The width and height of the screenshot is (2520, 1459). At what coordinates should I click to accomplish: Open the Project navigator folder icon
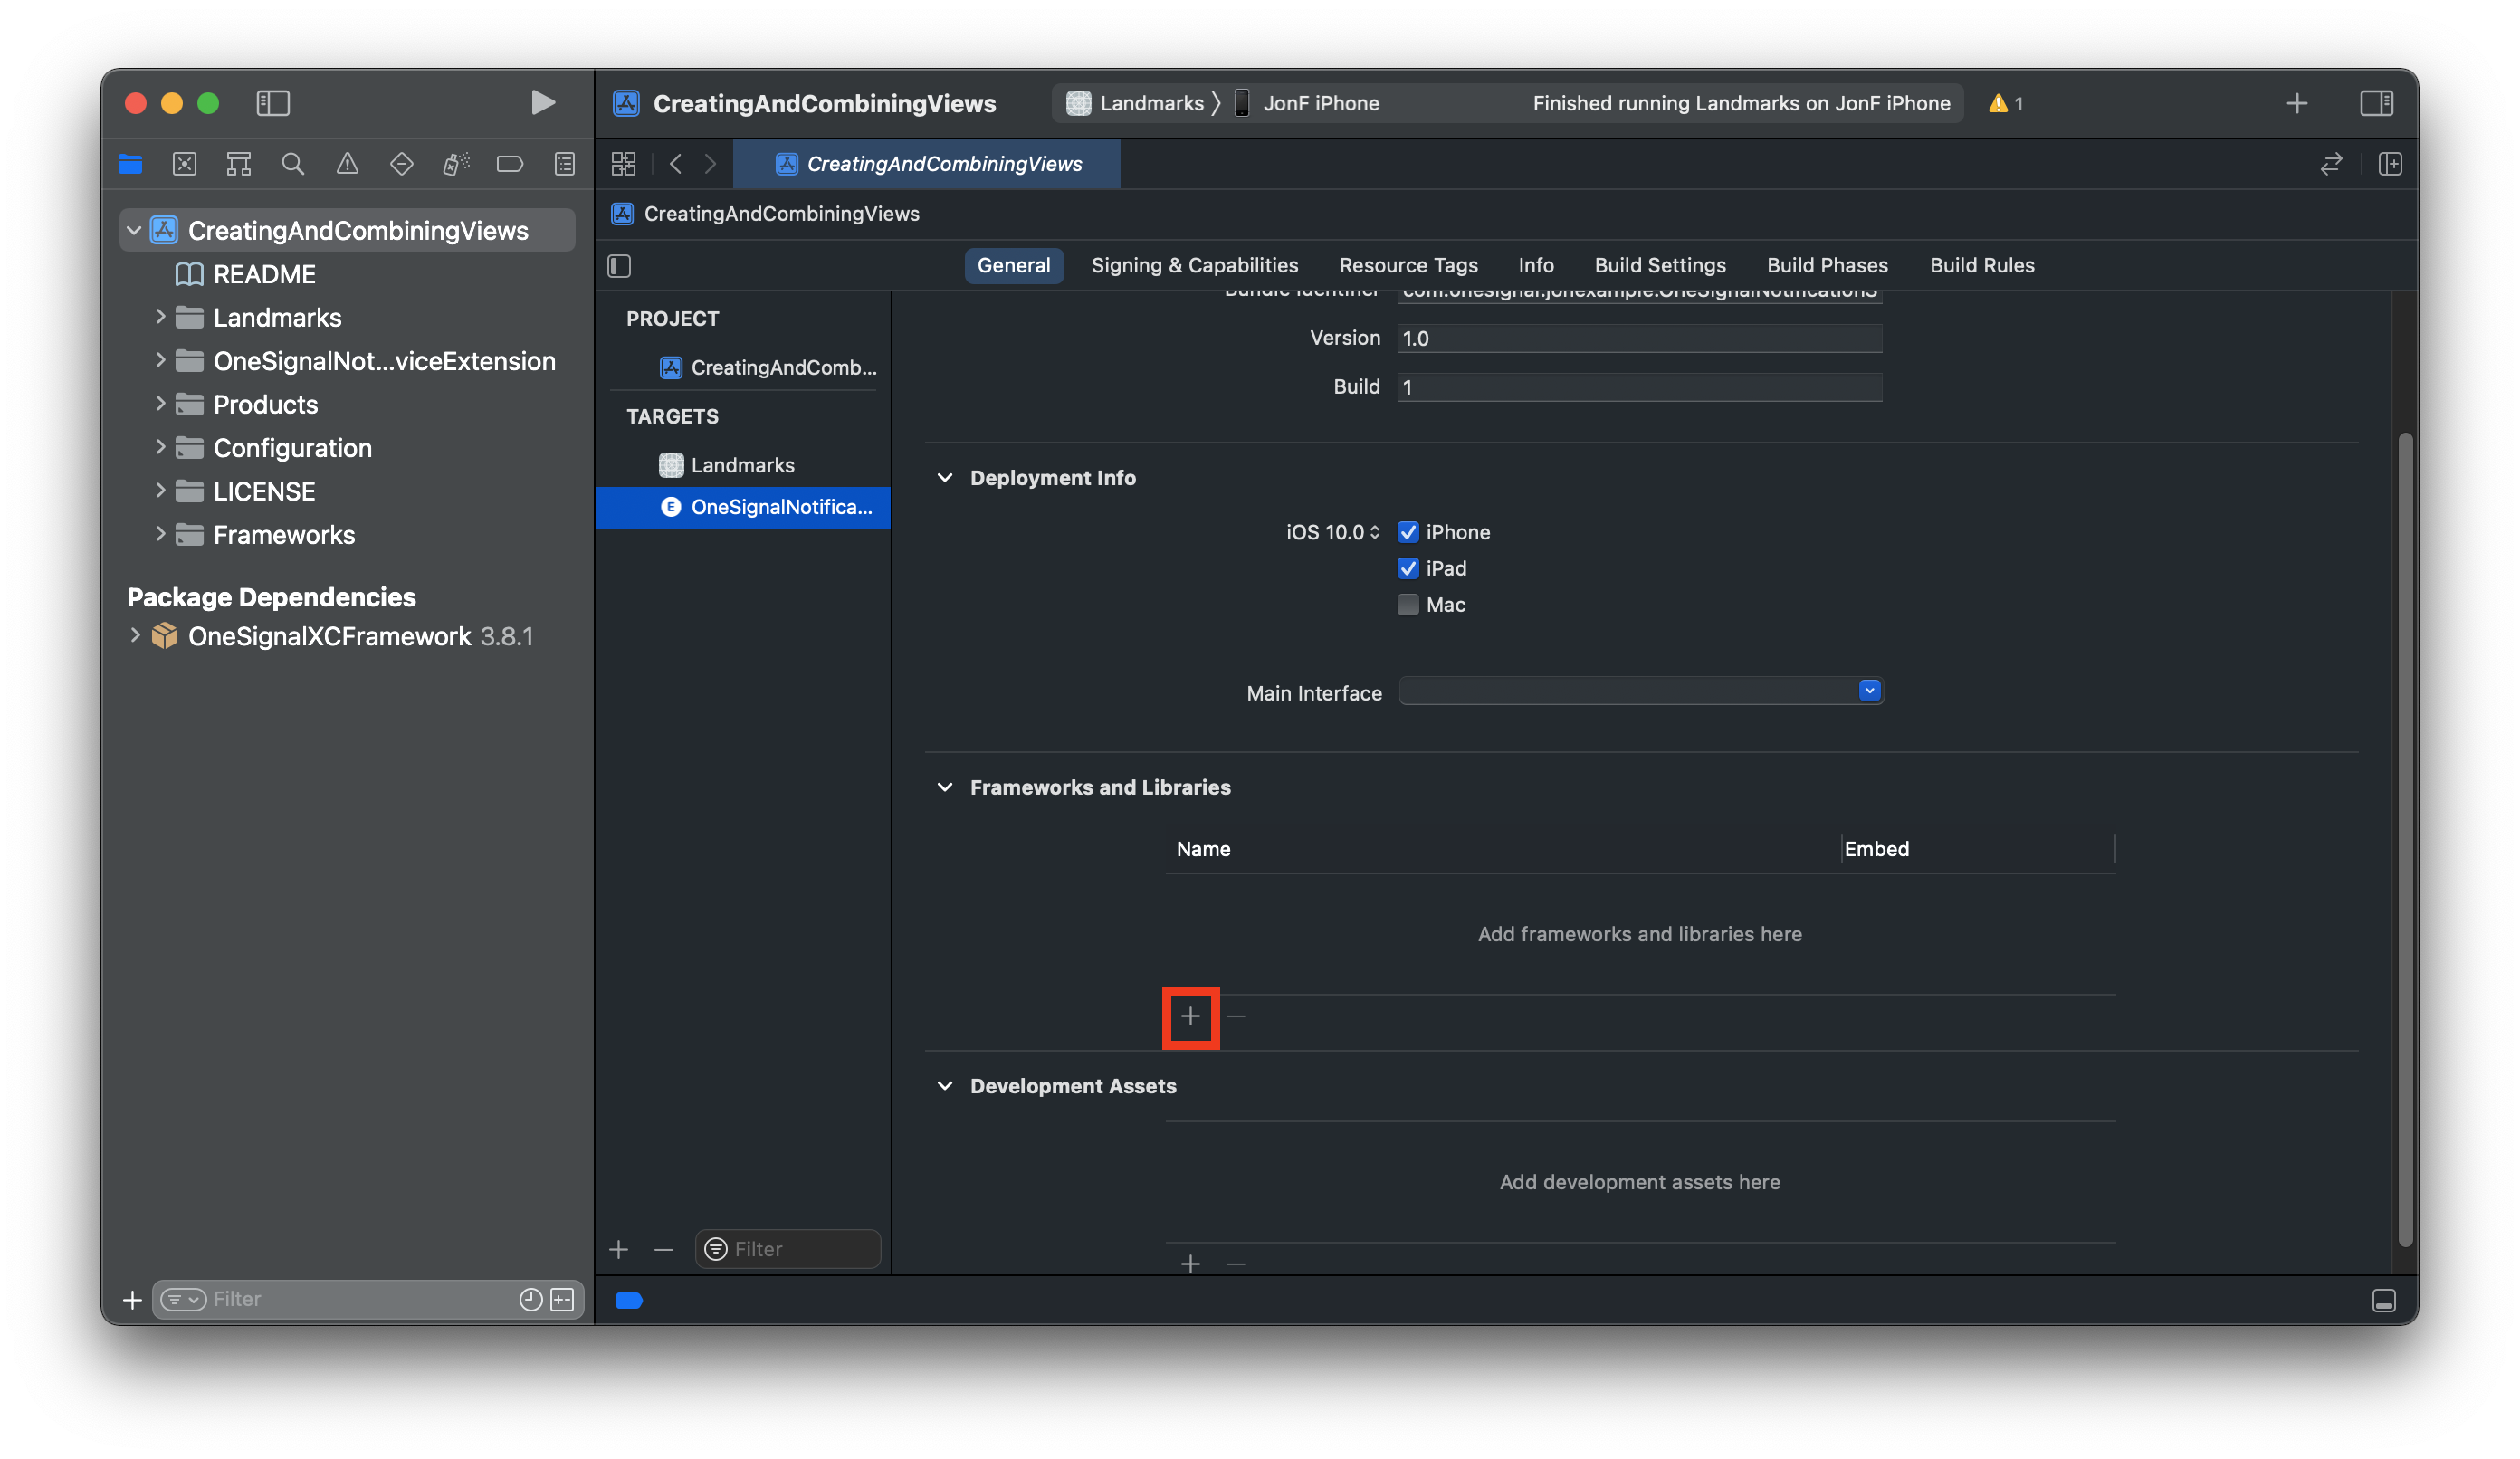130,164
